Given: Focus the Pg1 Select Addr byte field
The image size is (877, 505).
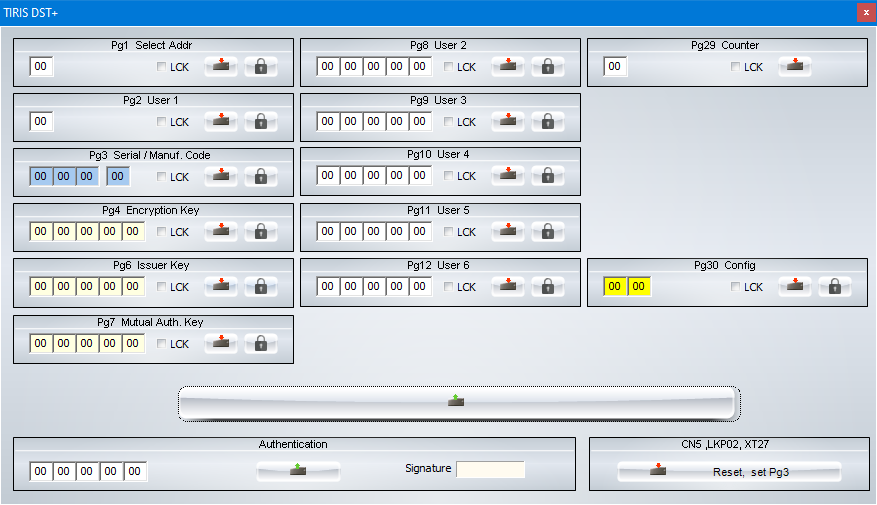Looking at the screenshot, I should [x=41, y=67].
